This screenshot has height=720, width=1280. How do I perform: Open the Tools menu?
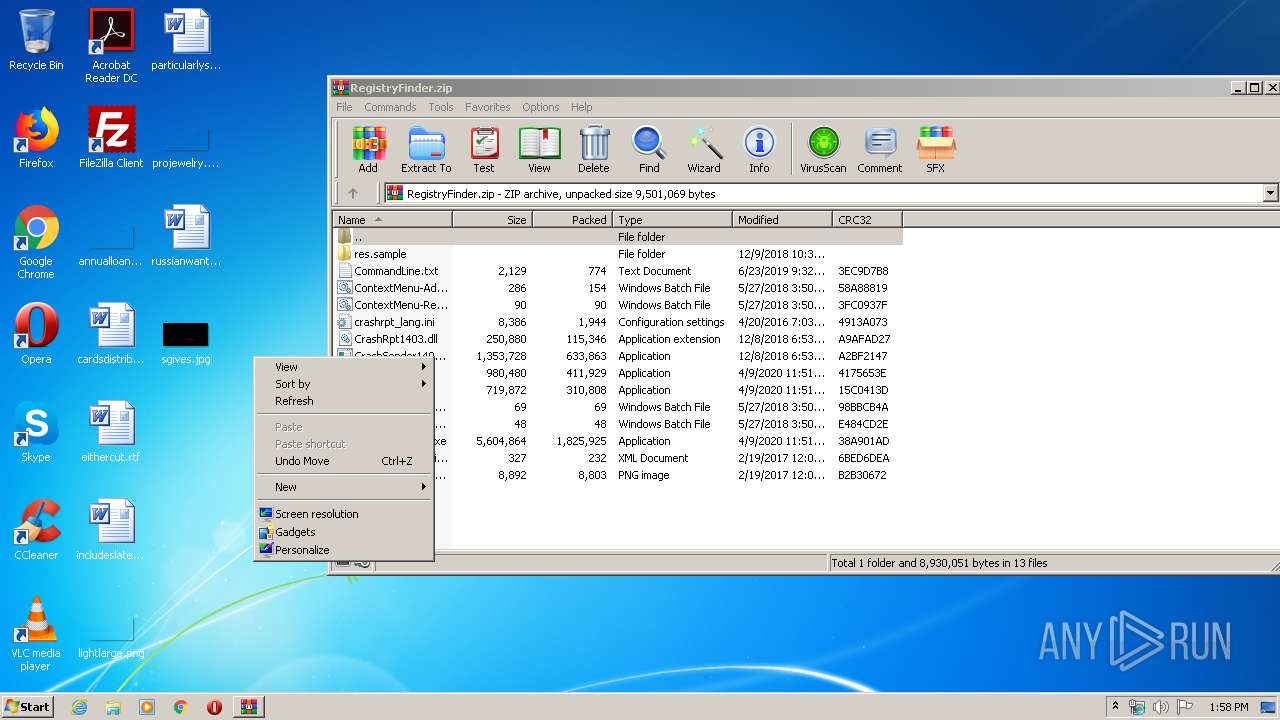441,107
